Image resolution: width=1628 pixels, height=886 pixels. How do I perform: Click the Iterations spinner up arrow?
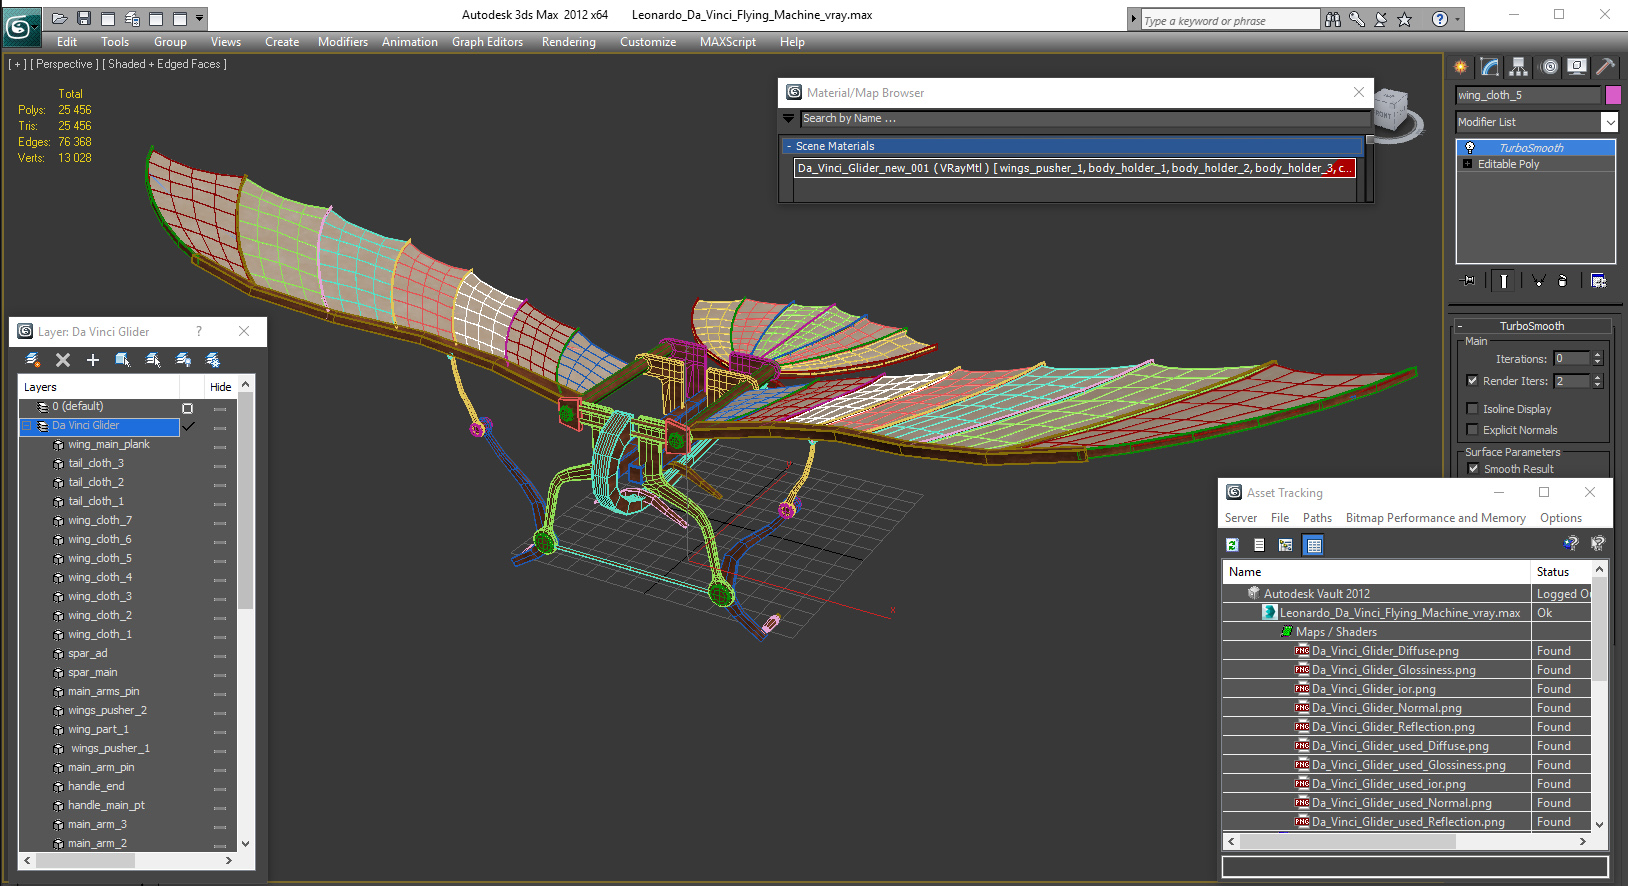click(1597, 355)
